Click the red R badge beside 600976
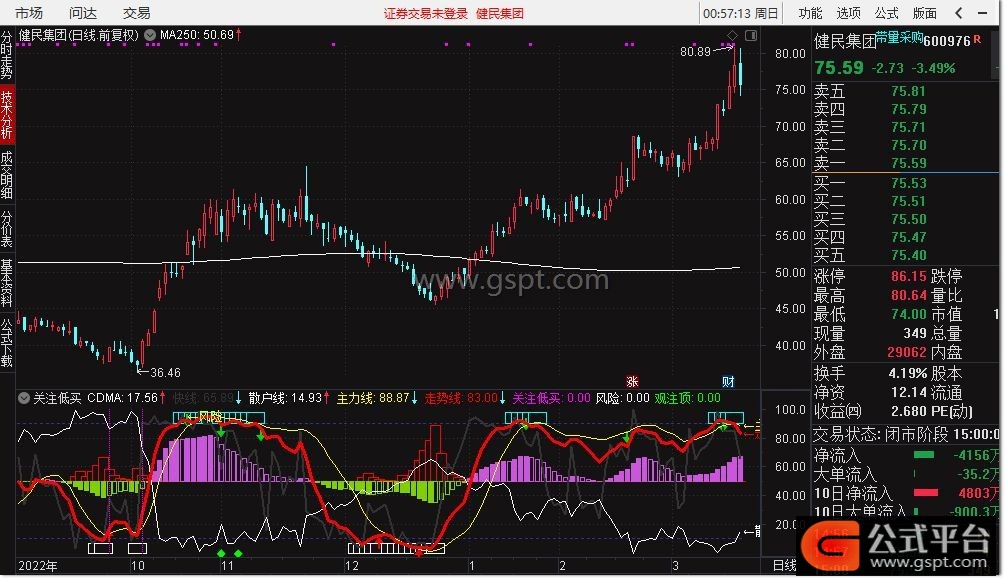The width and height of the screenshot is (1006, 579). (x=977, y=39)
